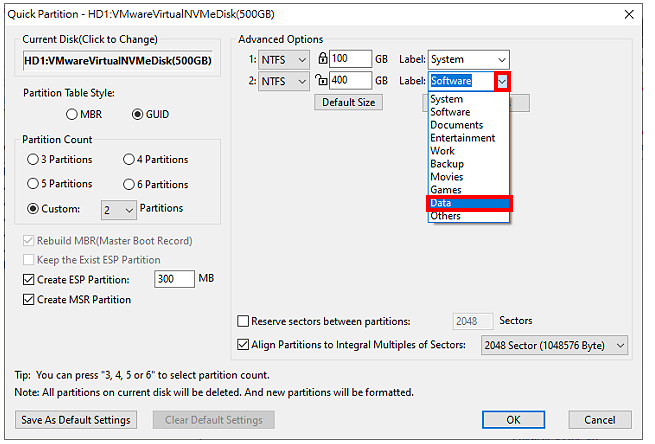
Task: Click partition 1 size field showing 100
Action: point(350,59)
